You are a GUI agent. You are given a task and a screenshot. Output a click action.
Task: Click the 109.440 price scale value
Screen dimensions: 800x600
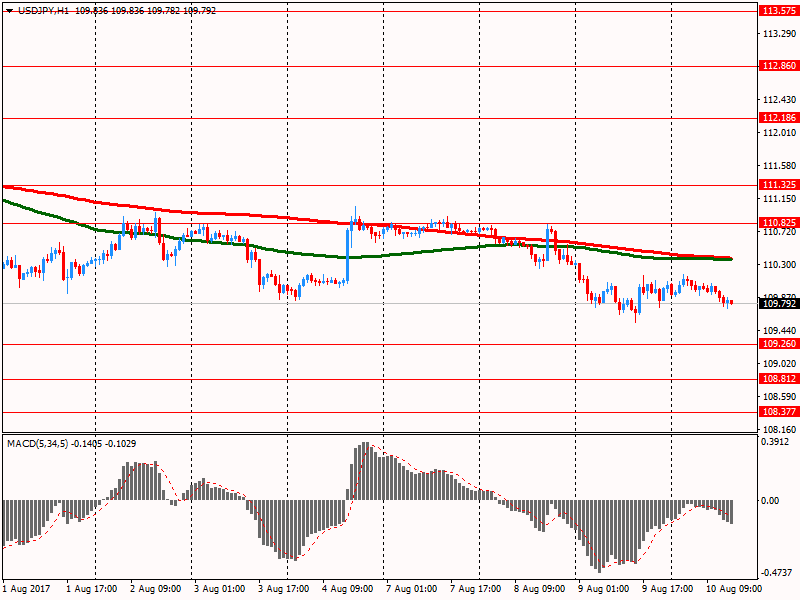pos(779,331)
